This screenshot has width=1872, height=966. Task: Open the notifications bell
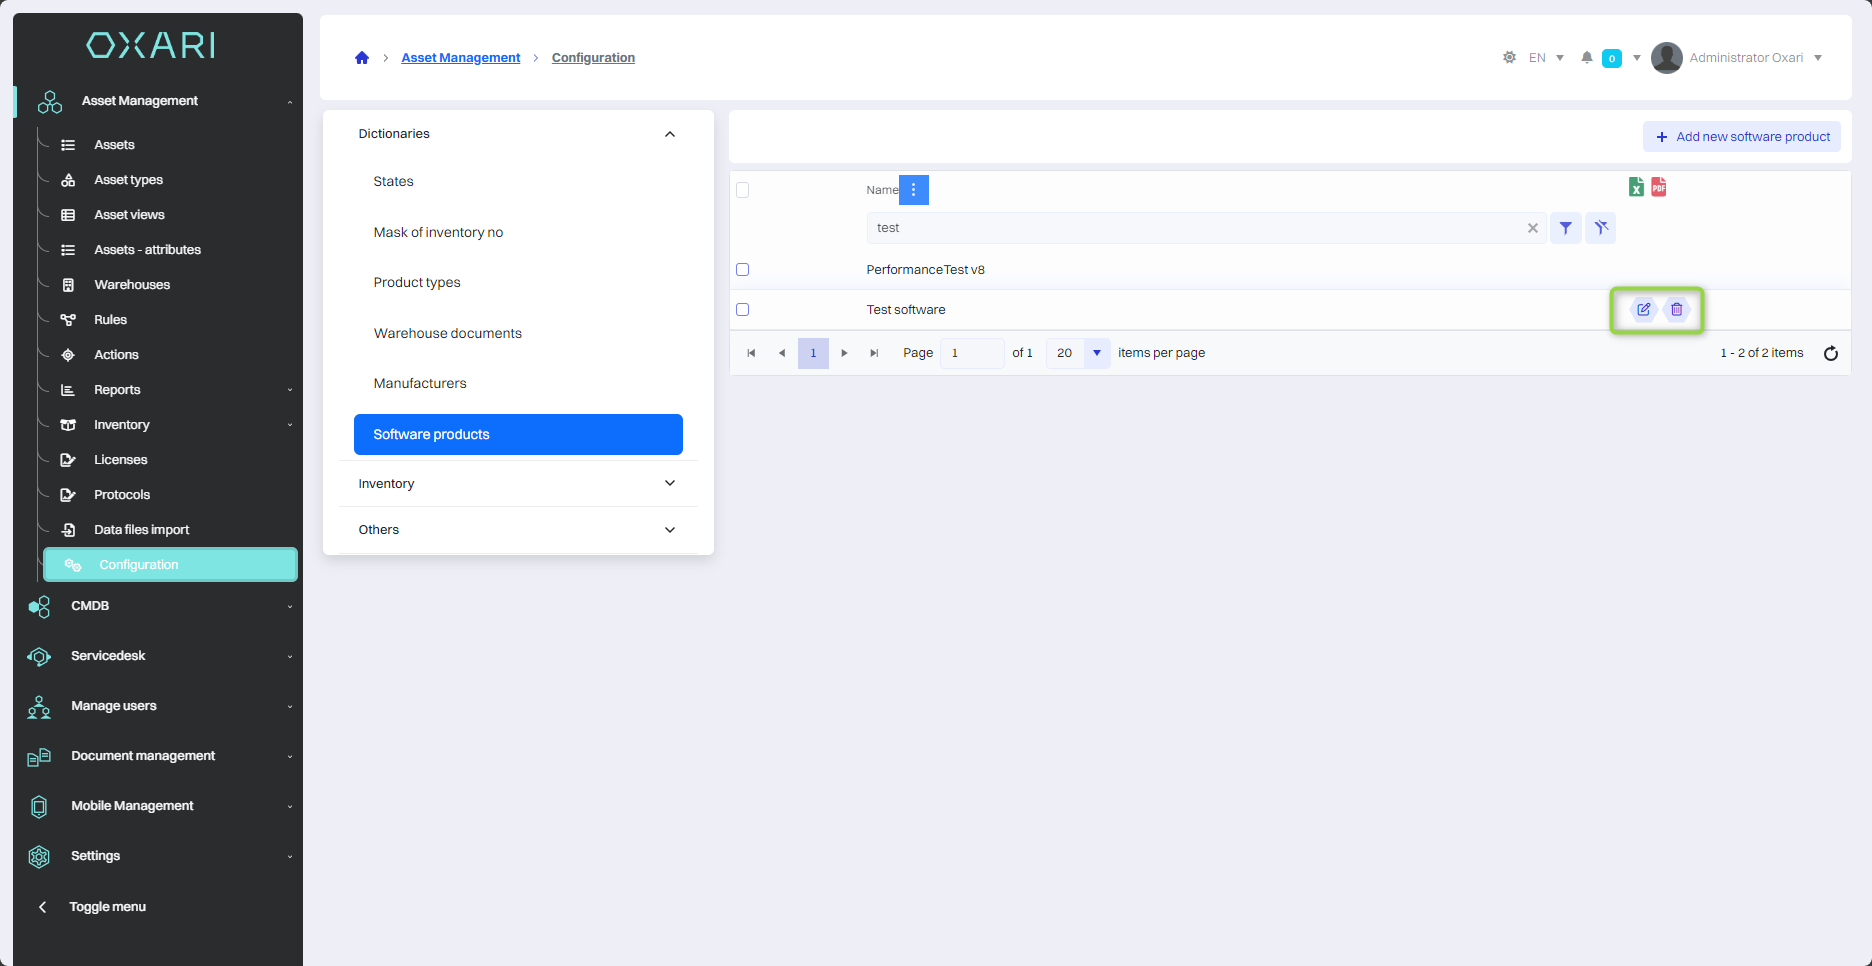point(1586,58)
